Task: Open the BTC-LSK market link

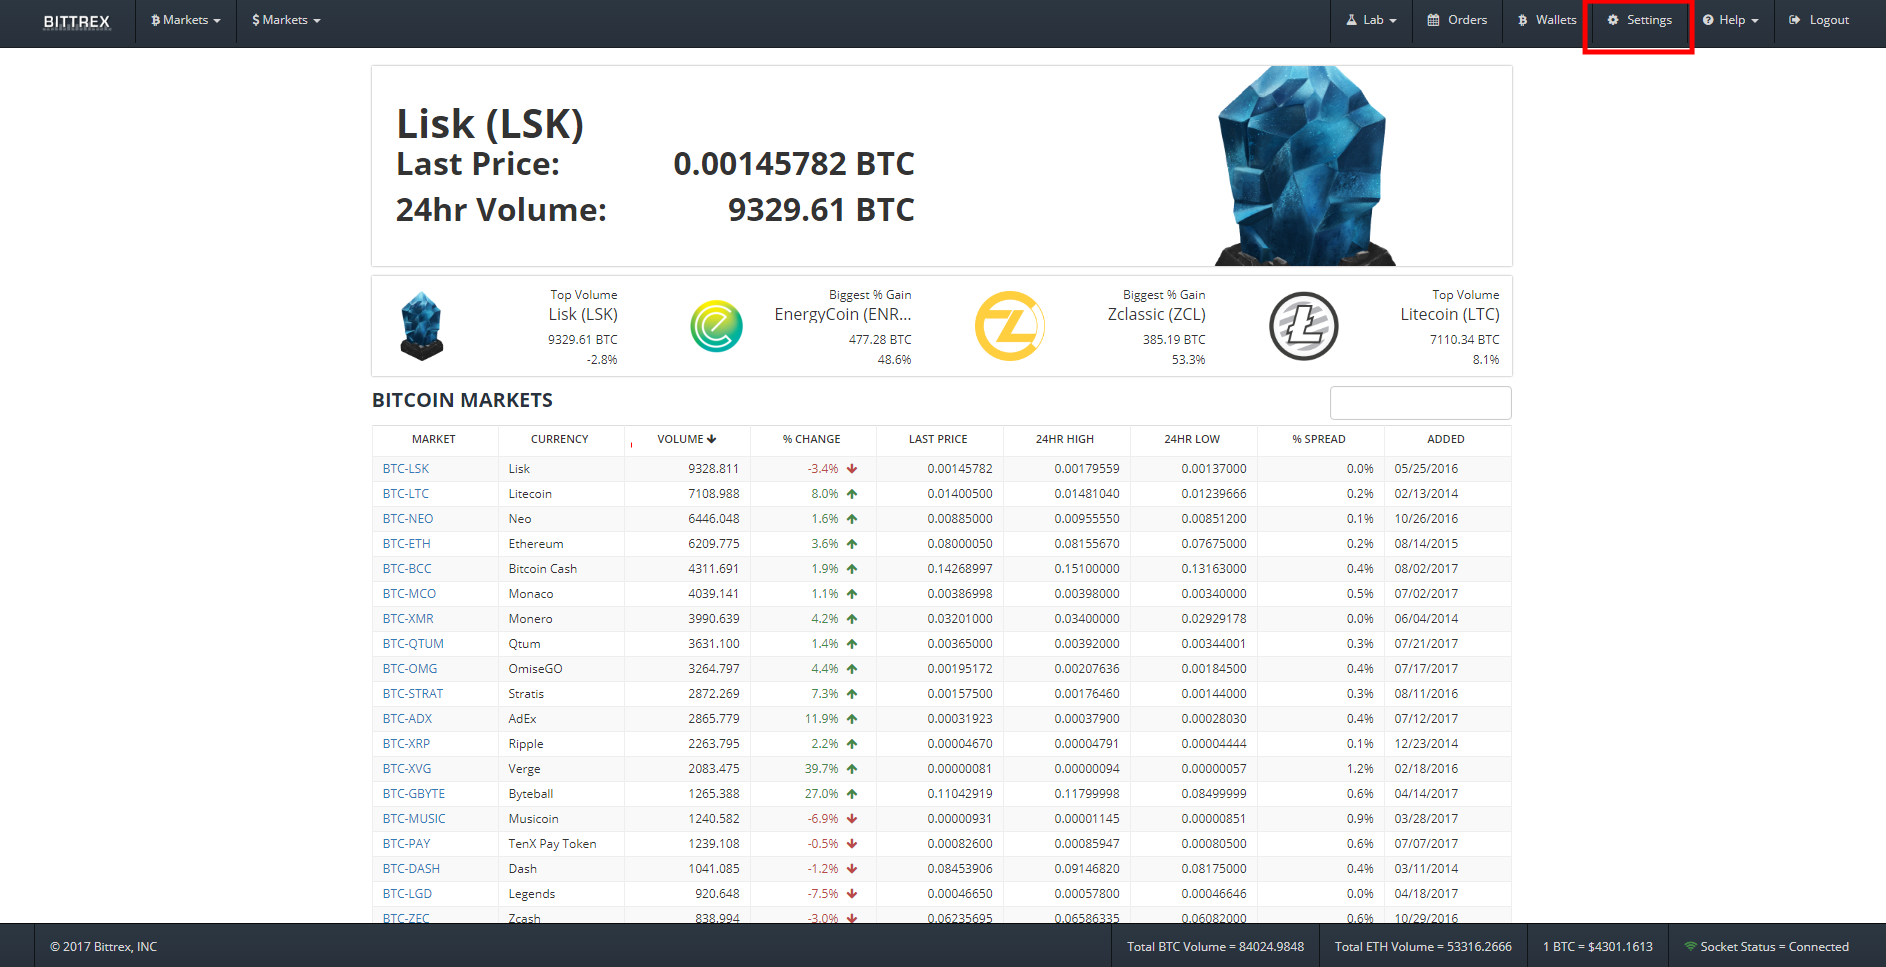Action: [x=406, y=469]
